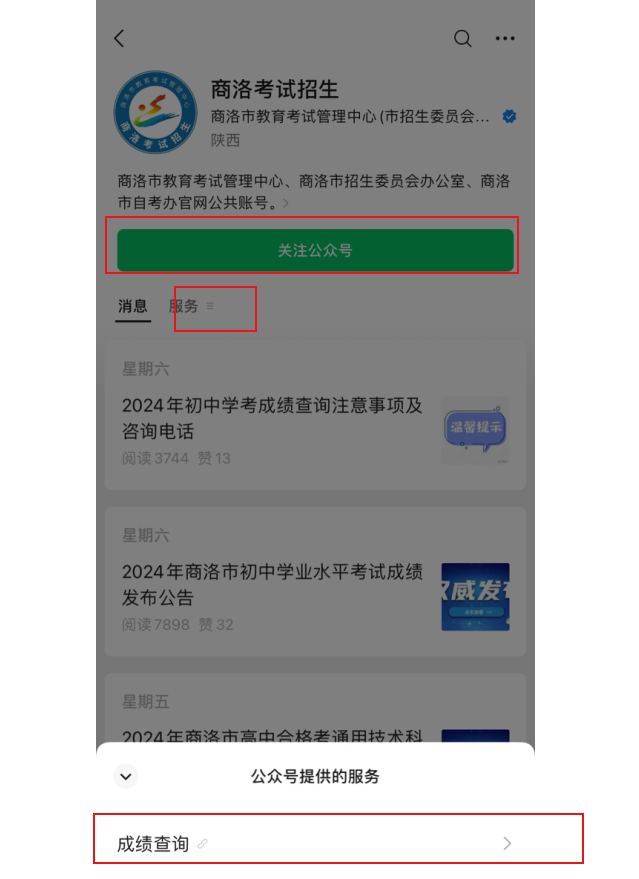Click the list icon beside 服务 tab

[210, 306]
